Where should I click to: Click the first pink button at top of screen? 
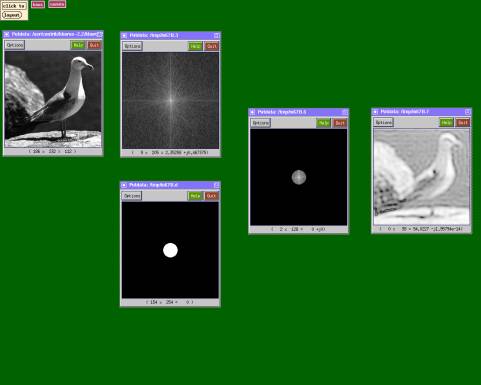tap(38, 4)
